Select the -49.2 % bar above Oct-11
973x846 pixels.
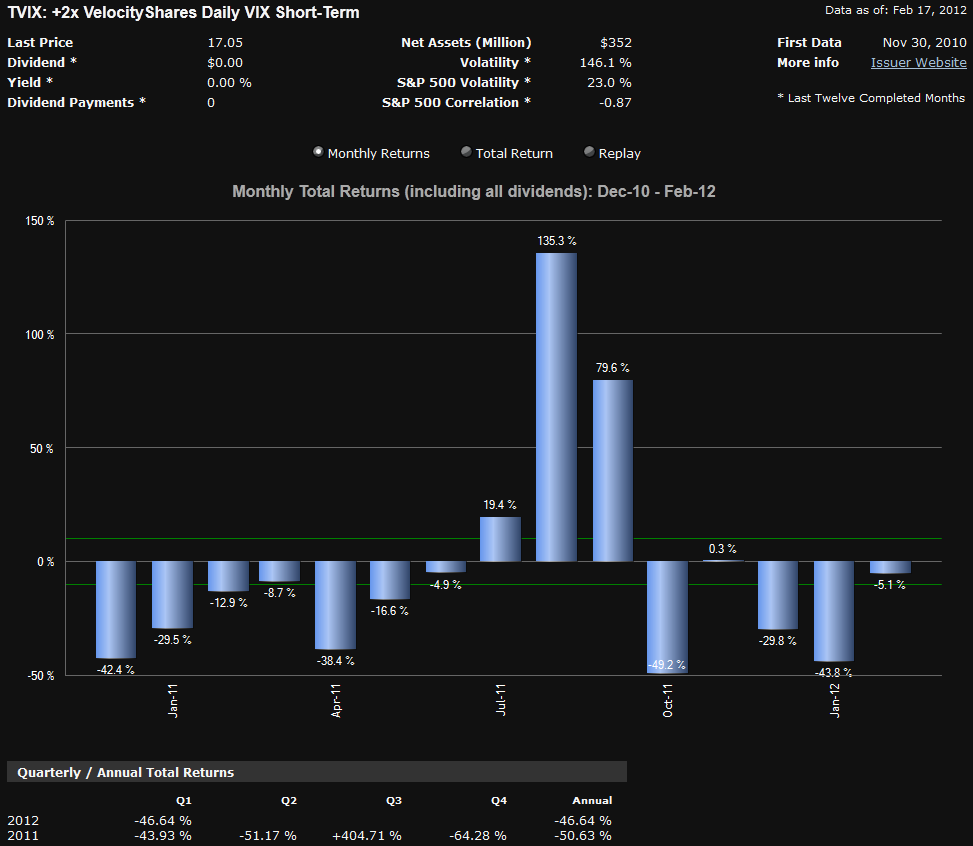(x=667, y=617)
